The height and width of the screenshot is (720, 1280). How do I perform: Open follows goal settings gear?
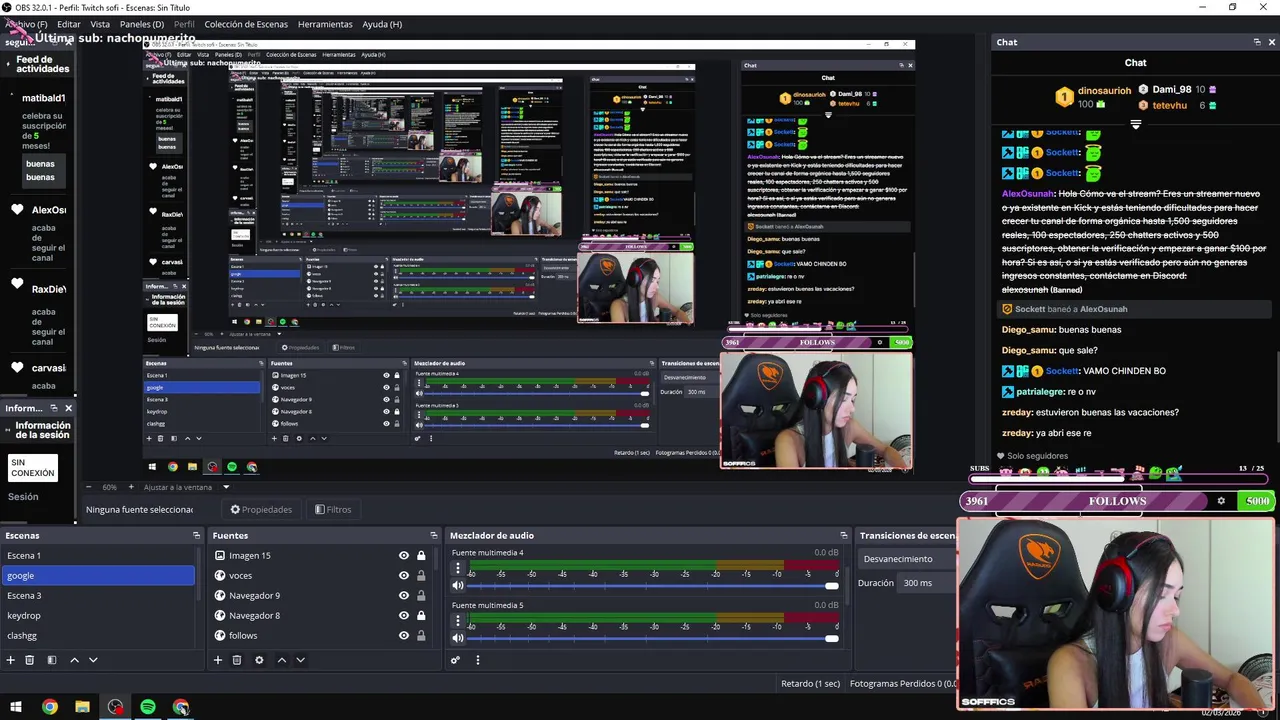click(x=1221, y=501)
